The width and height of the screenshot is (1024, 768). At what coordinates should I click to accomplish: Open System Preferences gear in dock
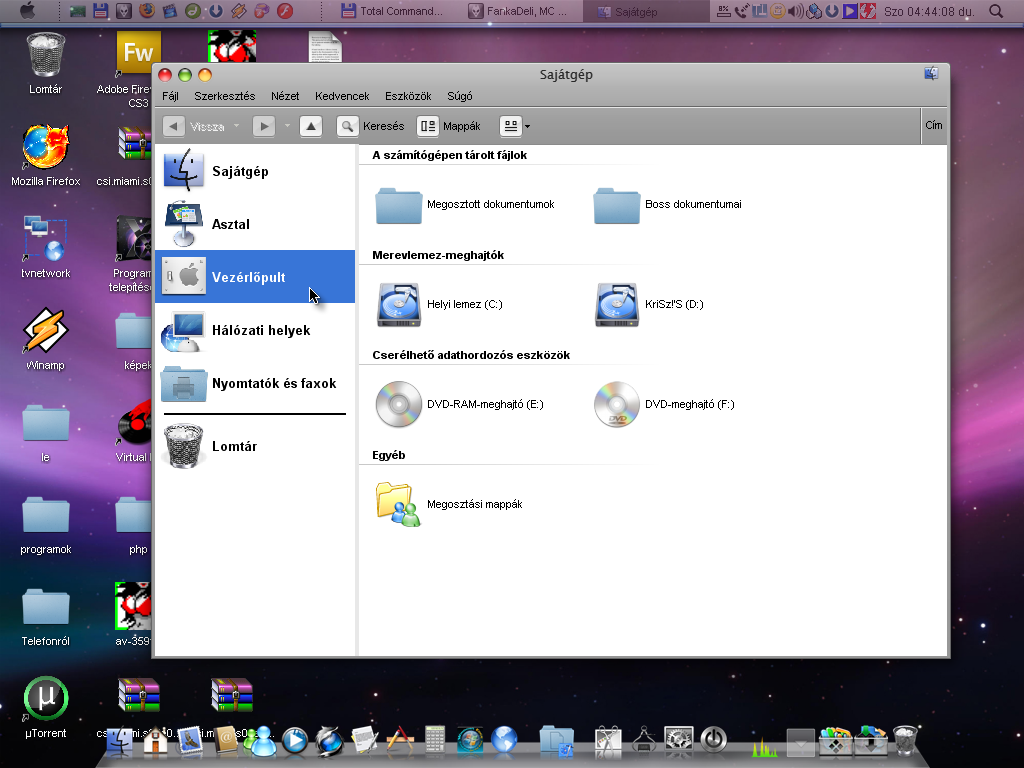[679, 741]
